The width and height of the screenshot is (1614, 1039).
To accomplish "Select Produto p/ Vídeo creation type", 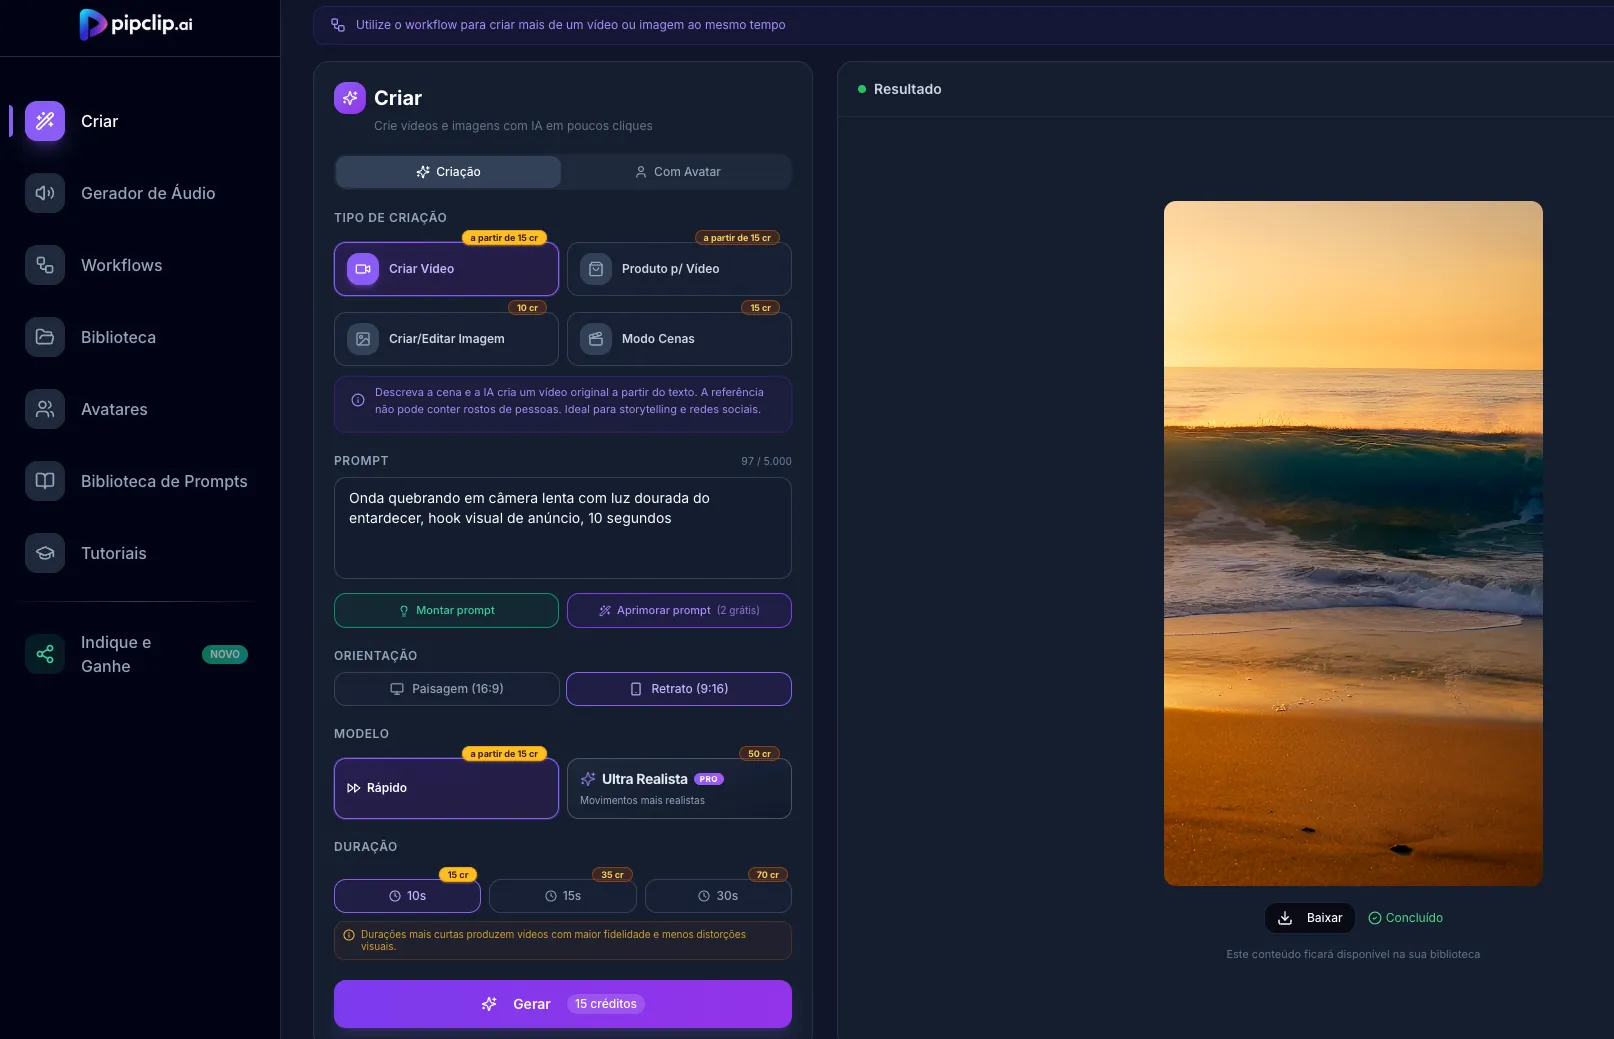I will tap(679, 269).
